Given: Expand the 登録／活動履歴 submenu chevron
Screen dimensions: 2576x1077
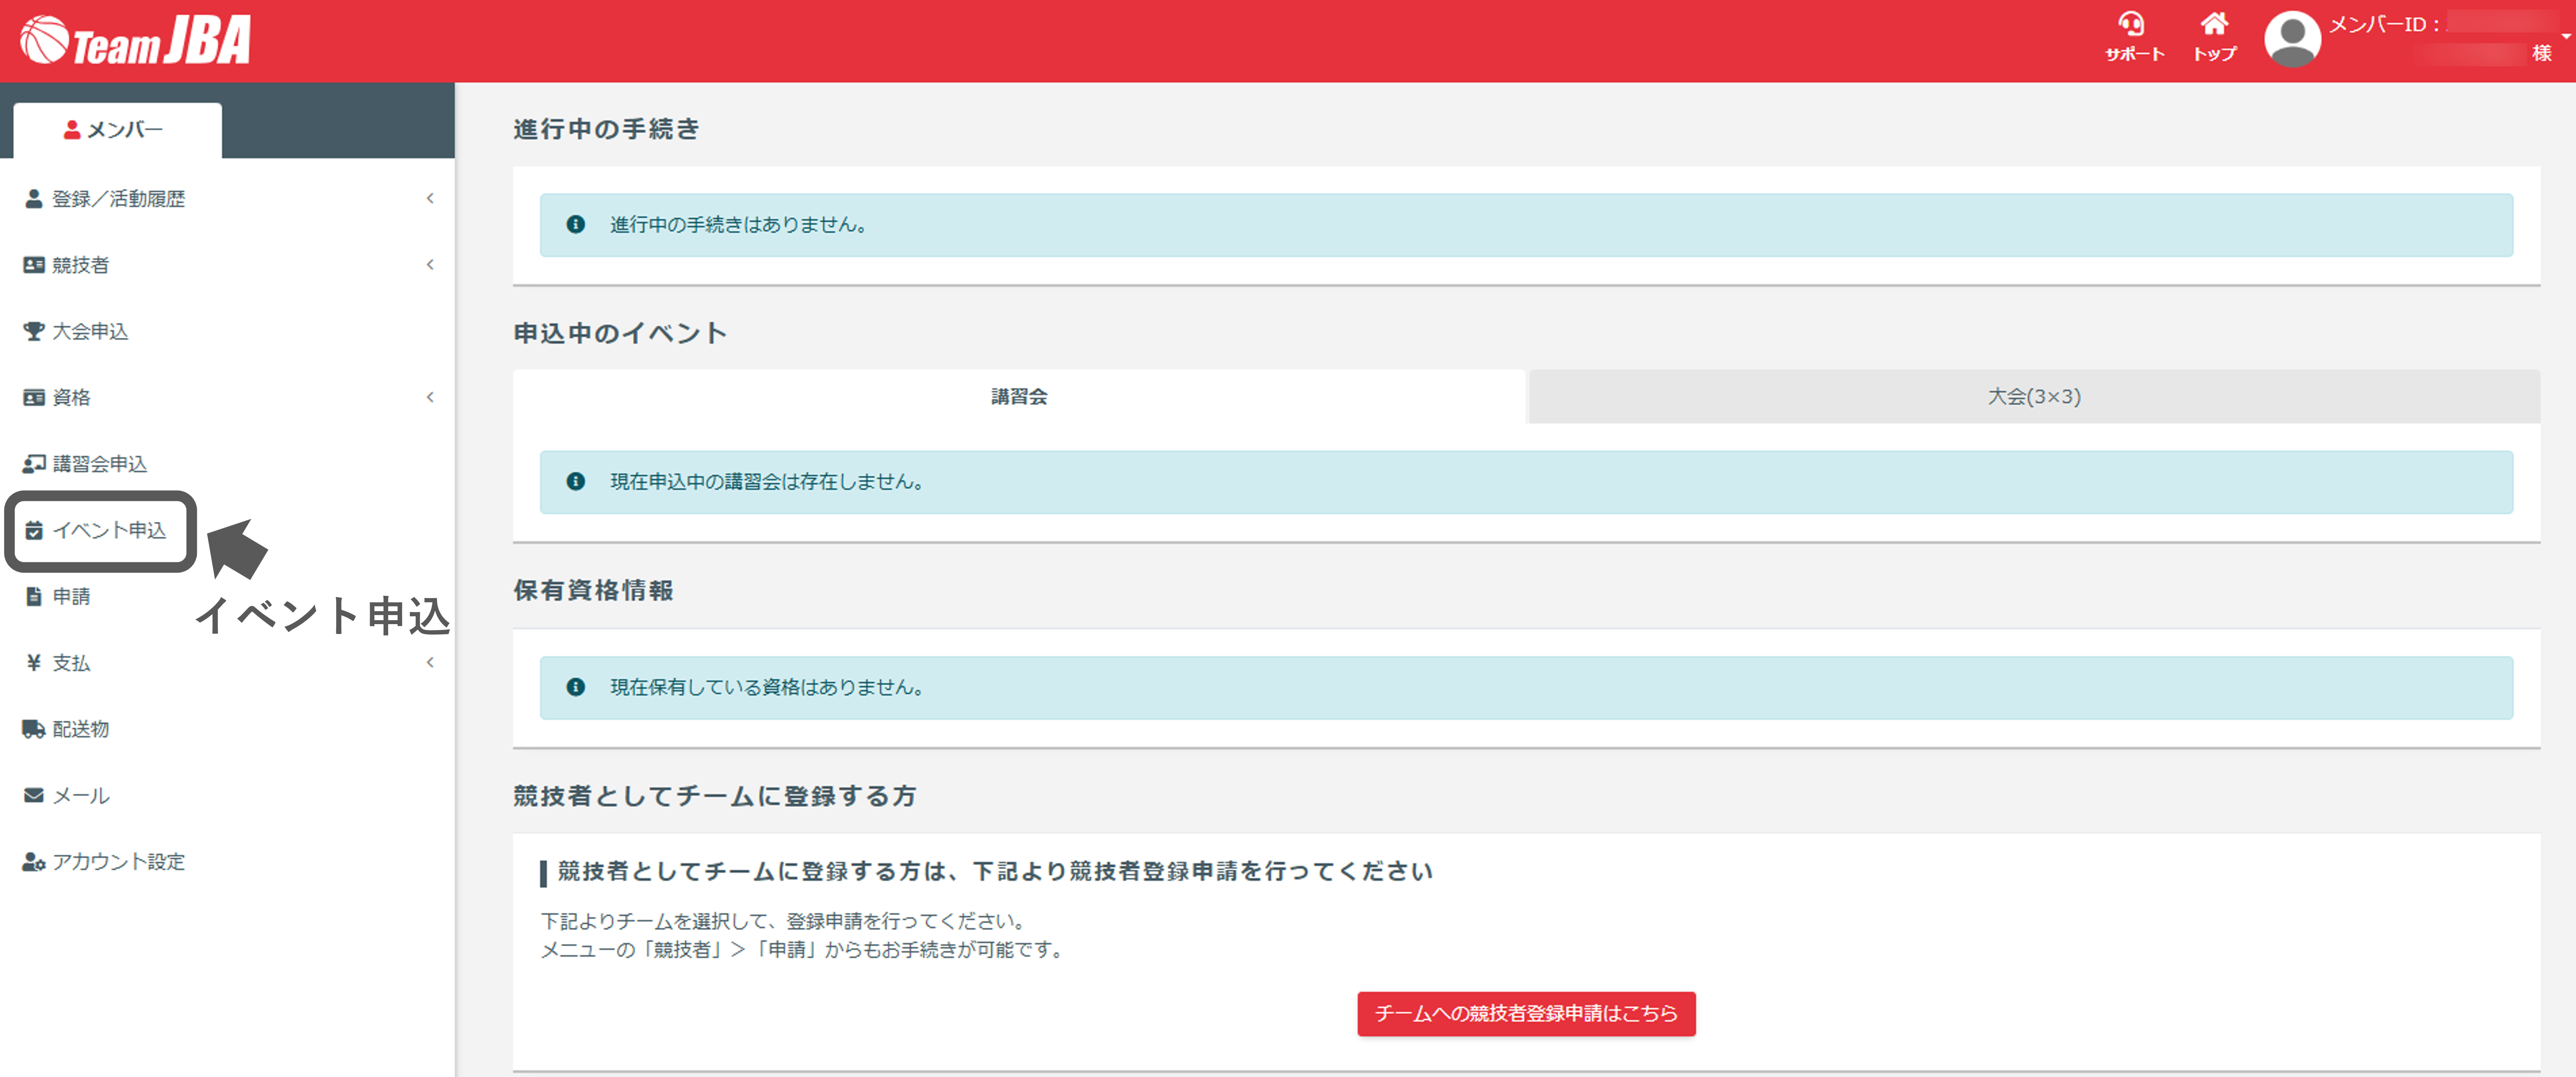Looking at the screenshot, I should click(430, 198).
